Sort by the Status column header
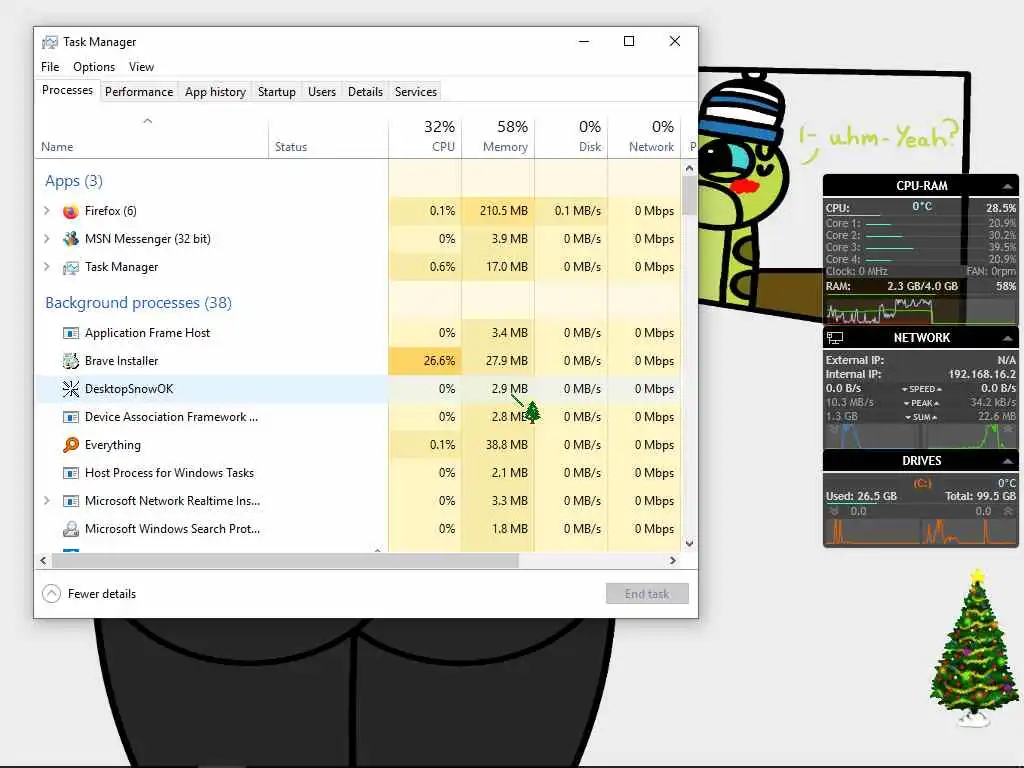Viewport: 1024px width, 768px height. (x=328, y=136)
